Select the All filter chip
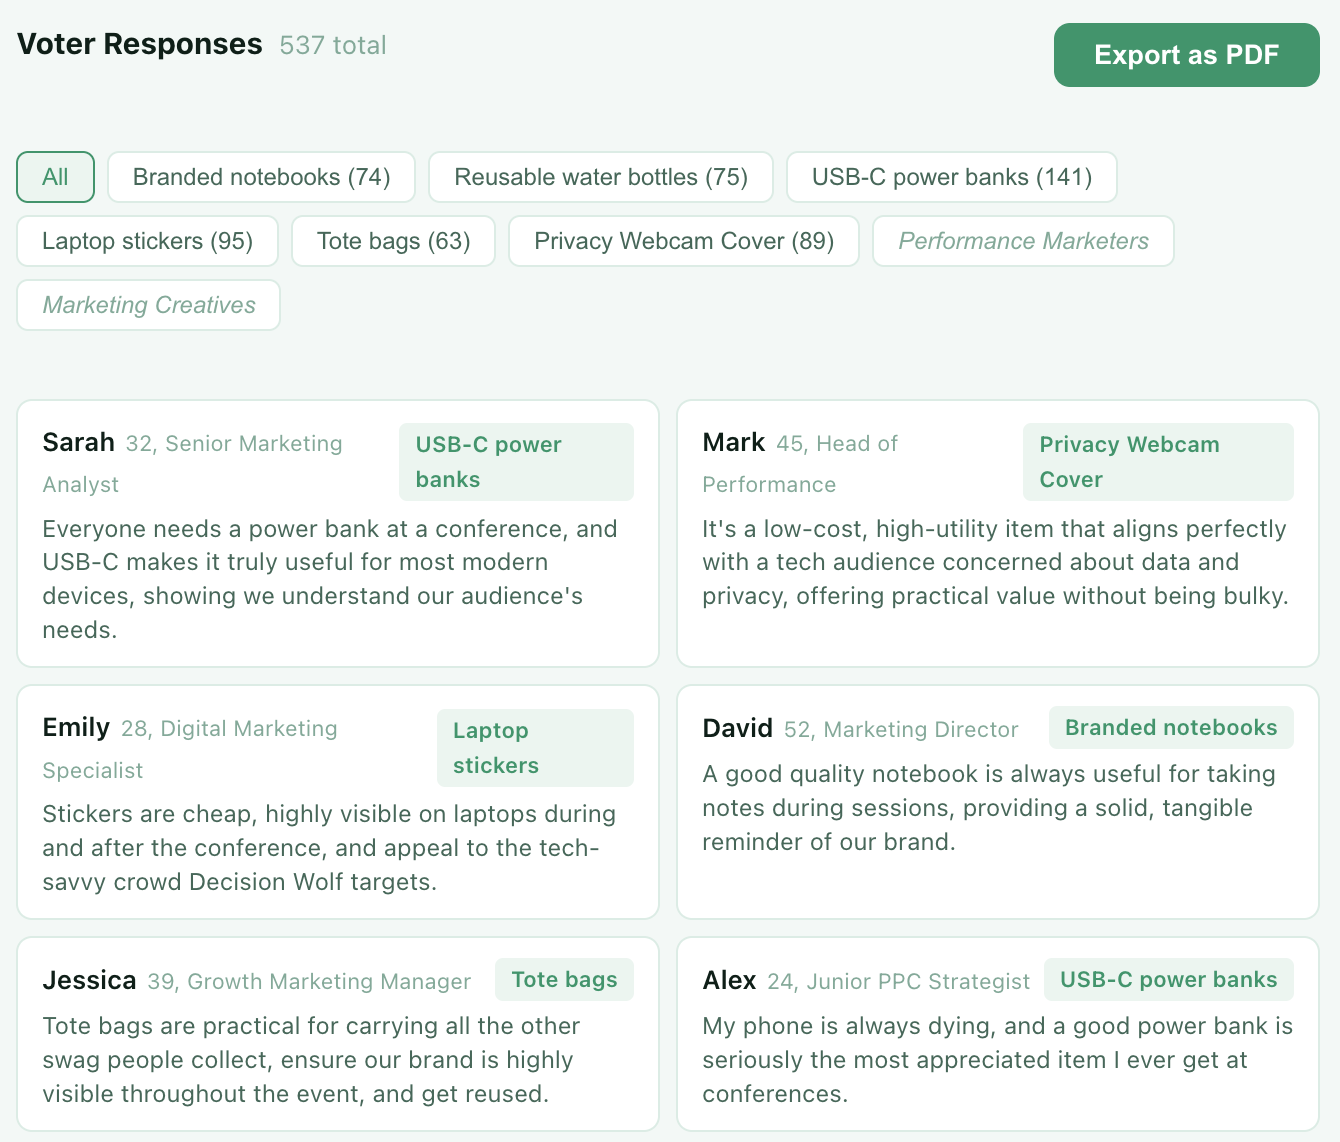 [x=55, y=177]
